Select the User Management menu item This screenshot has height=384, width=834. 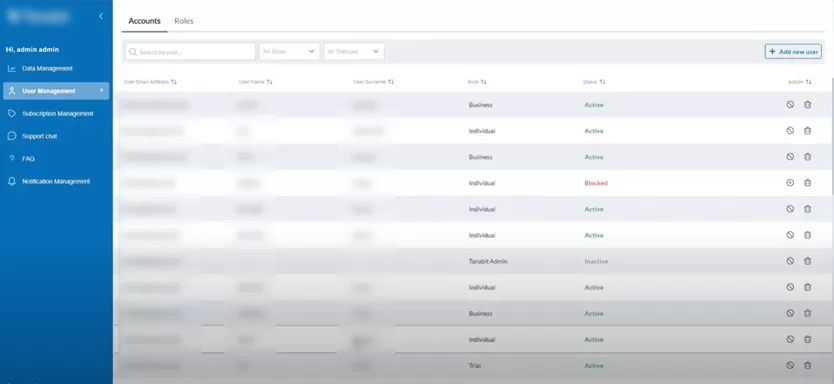coord(56,91)
